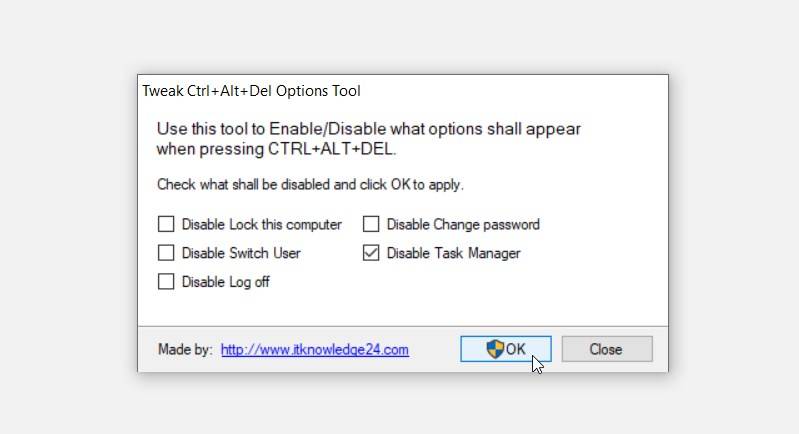Click the "Disable Lock this computer" label text
This screenshot has height=434, width=799.
tap(262, 224)
